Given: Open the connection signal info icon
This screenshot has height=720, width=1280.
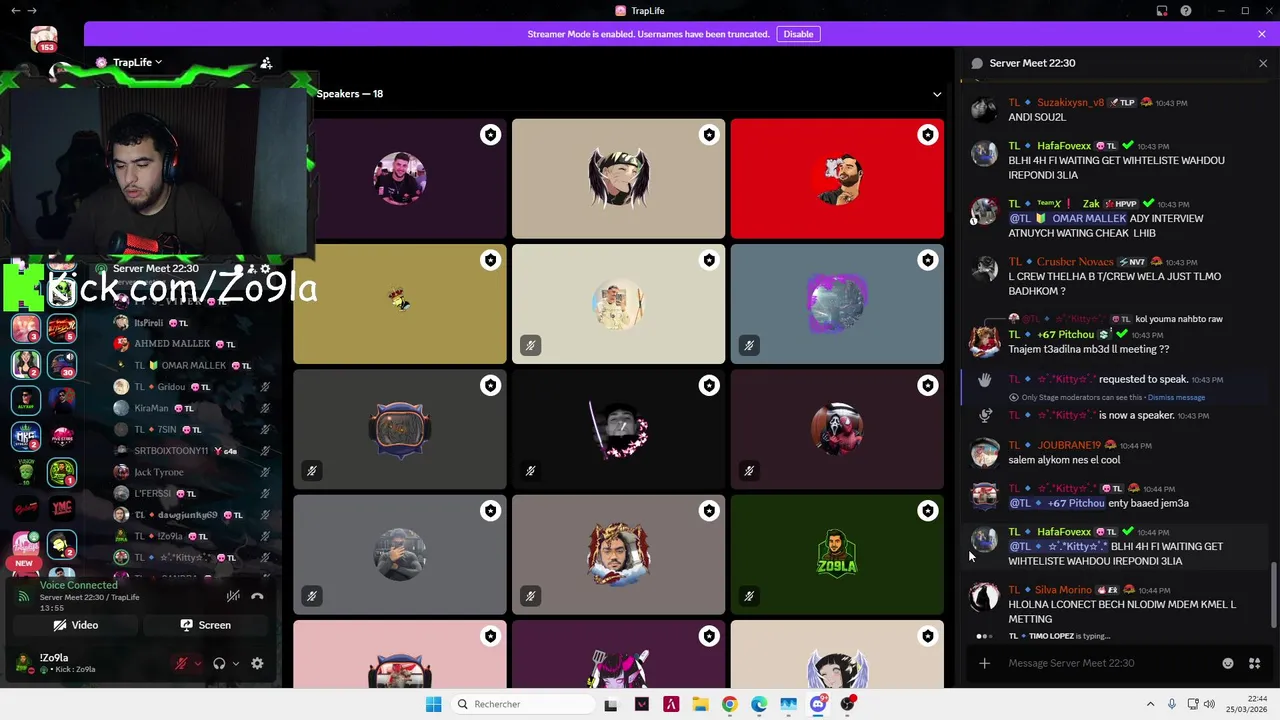Looking at the screenshot, I should pos(24,596).
